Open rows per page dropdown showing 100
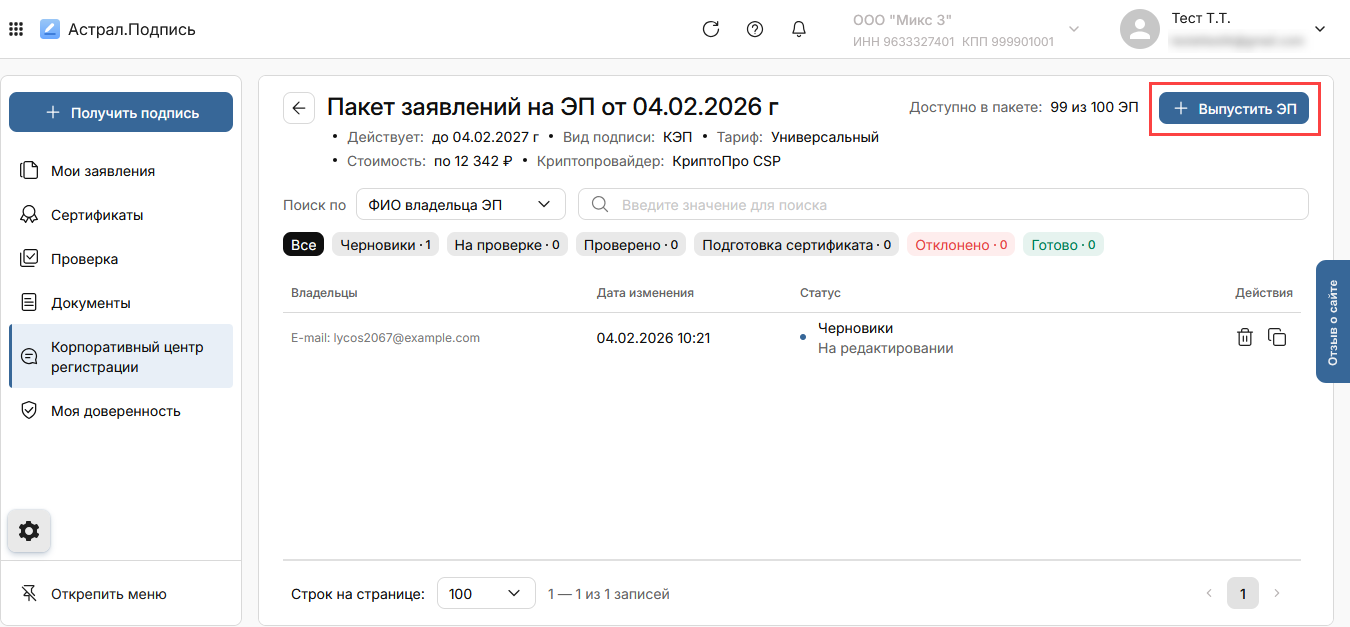 click(485, 594)
